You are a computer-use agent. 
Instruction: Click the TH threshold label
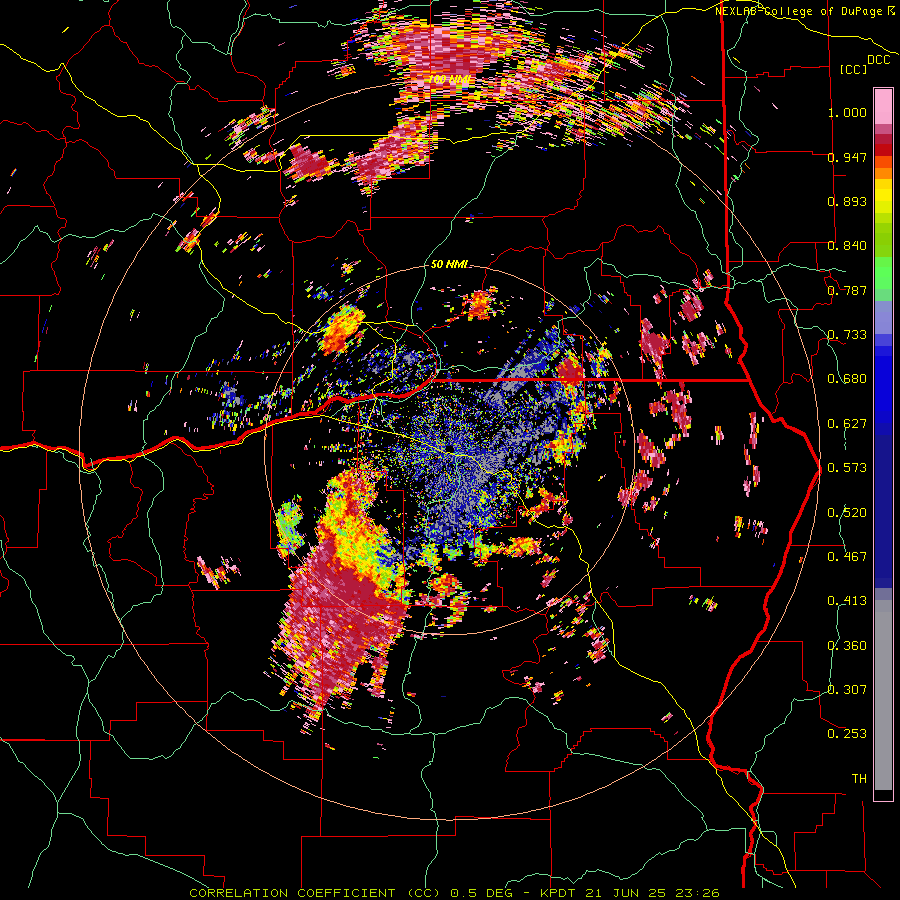859,779
